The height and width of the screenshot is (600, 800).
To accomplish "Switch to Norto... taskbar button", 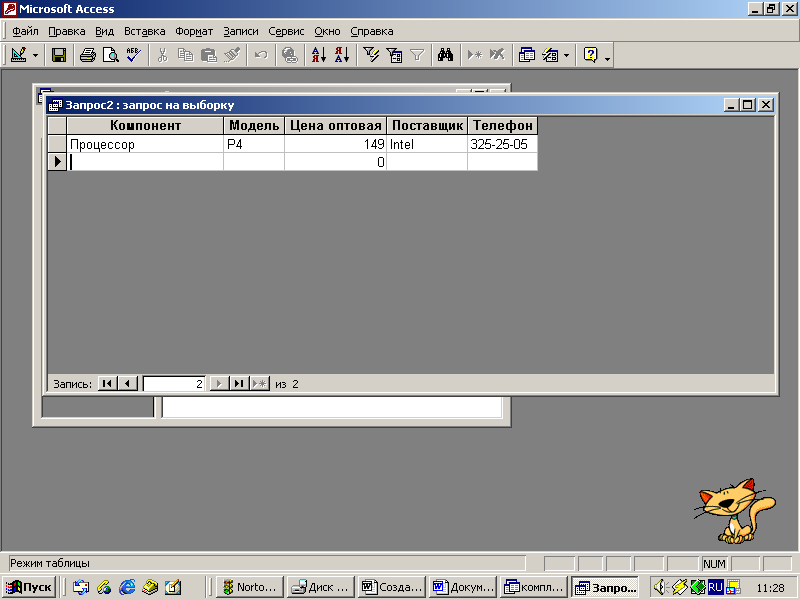I will (250, 587).
